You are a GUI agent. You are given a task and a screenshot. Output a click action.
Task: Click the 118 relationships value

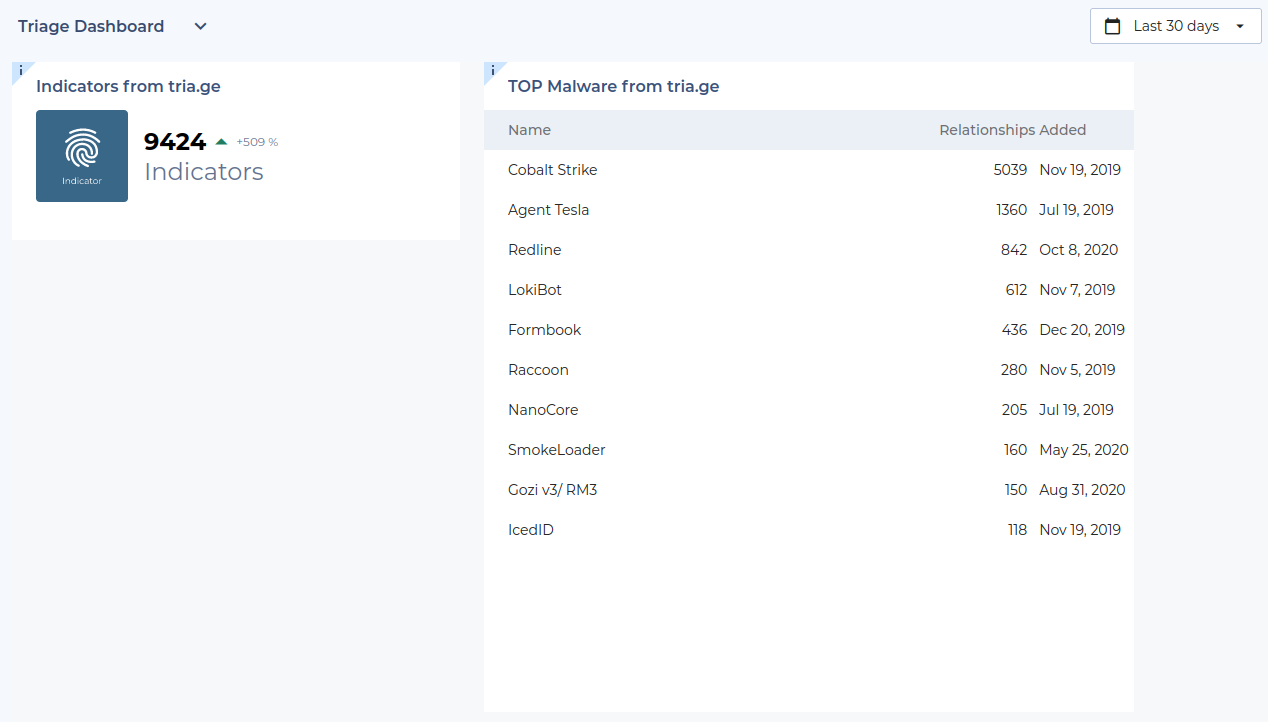[x=1017, y=530]
